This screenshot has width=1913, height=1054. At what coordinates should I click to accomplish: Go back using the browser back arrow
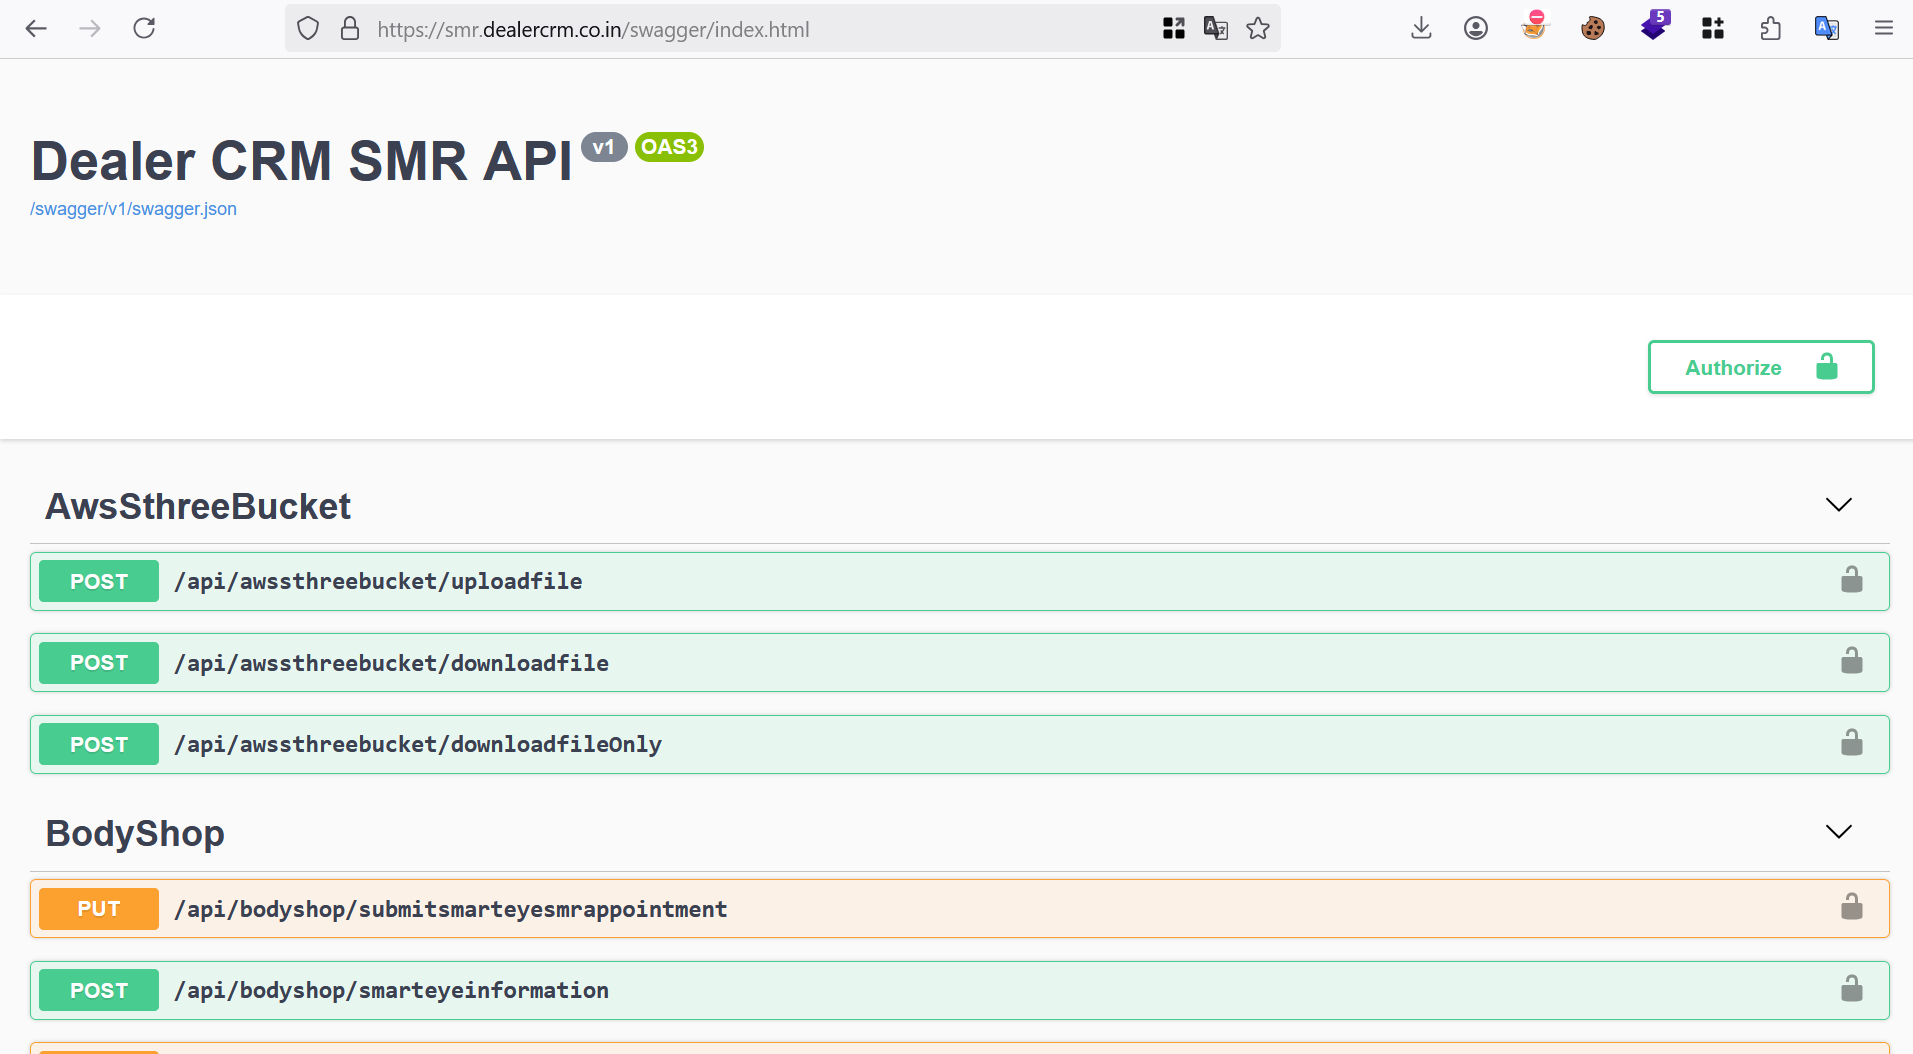coord(36,28)
